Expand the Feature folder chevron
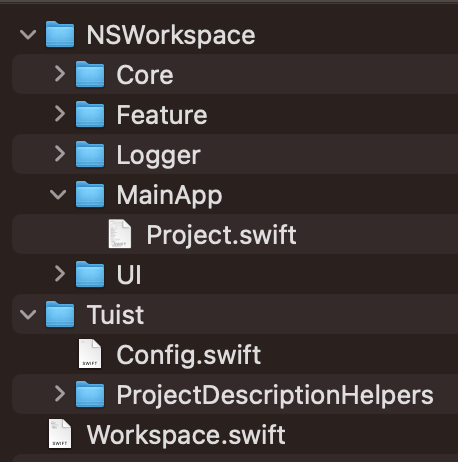458x462 pixels. [x=60, y=114]
